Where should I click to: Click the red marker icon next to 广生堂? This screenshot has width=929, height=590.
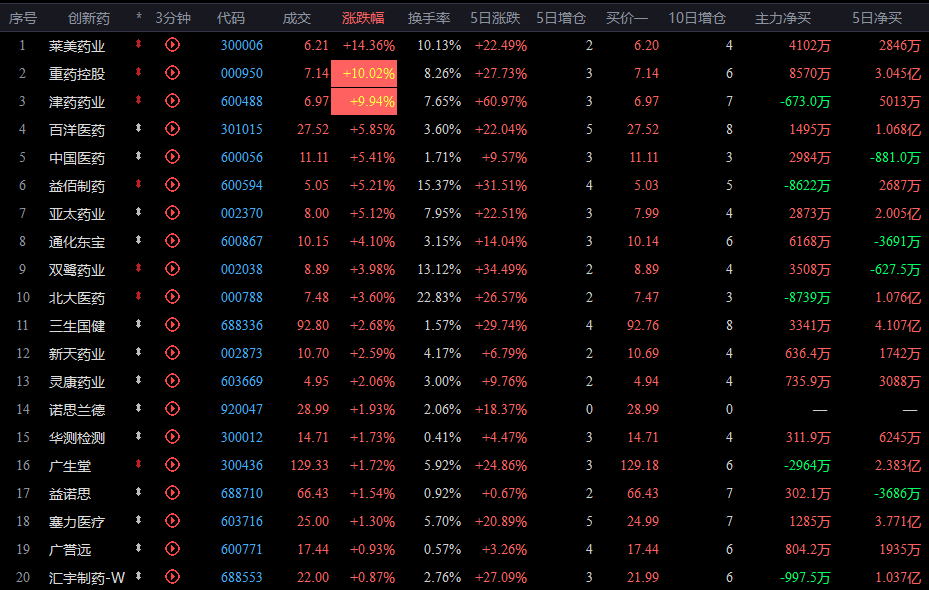coord(139,465)
